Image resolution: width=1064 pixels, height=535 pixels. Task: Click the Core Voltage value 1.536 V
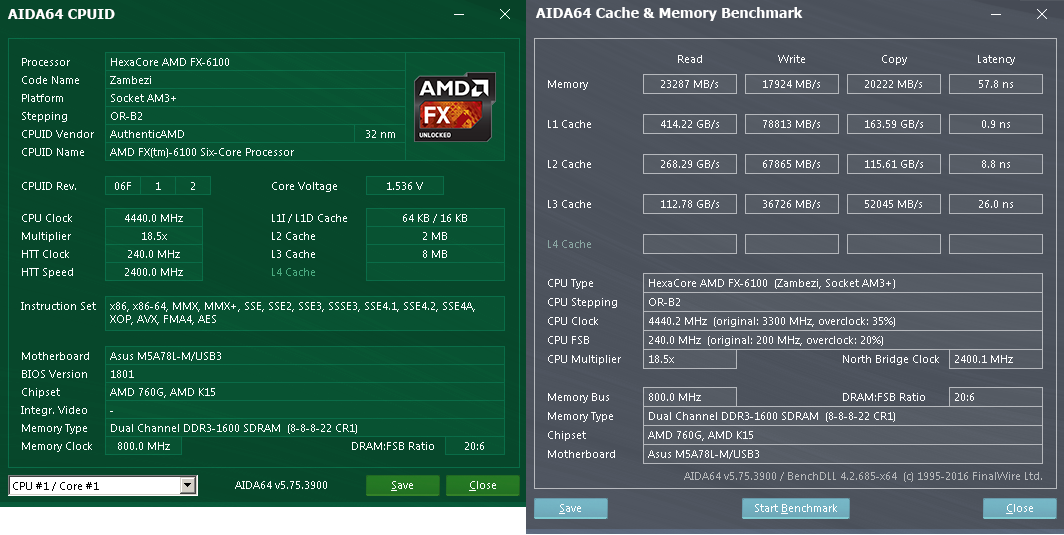click(404, 186)
